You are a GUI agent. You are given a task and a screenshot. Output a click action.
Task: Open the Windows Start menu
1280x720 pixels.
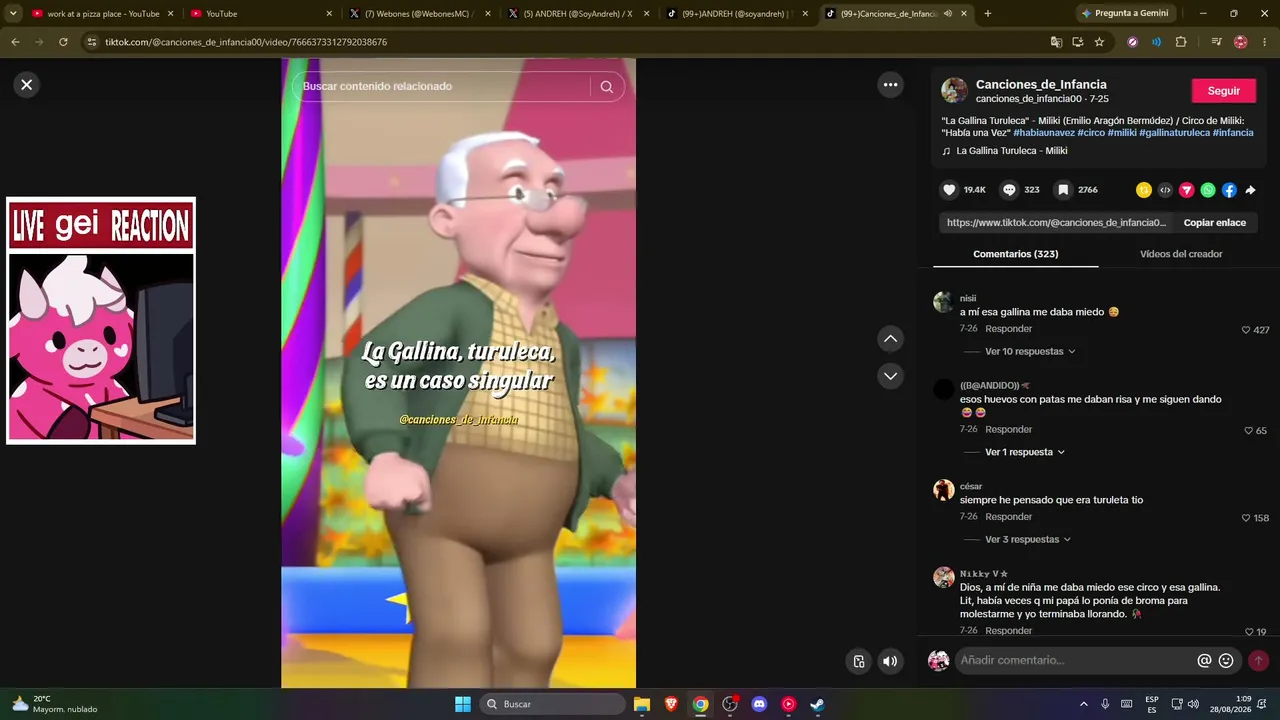point(463,704)
